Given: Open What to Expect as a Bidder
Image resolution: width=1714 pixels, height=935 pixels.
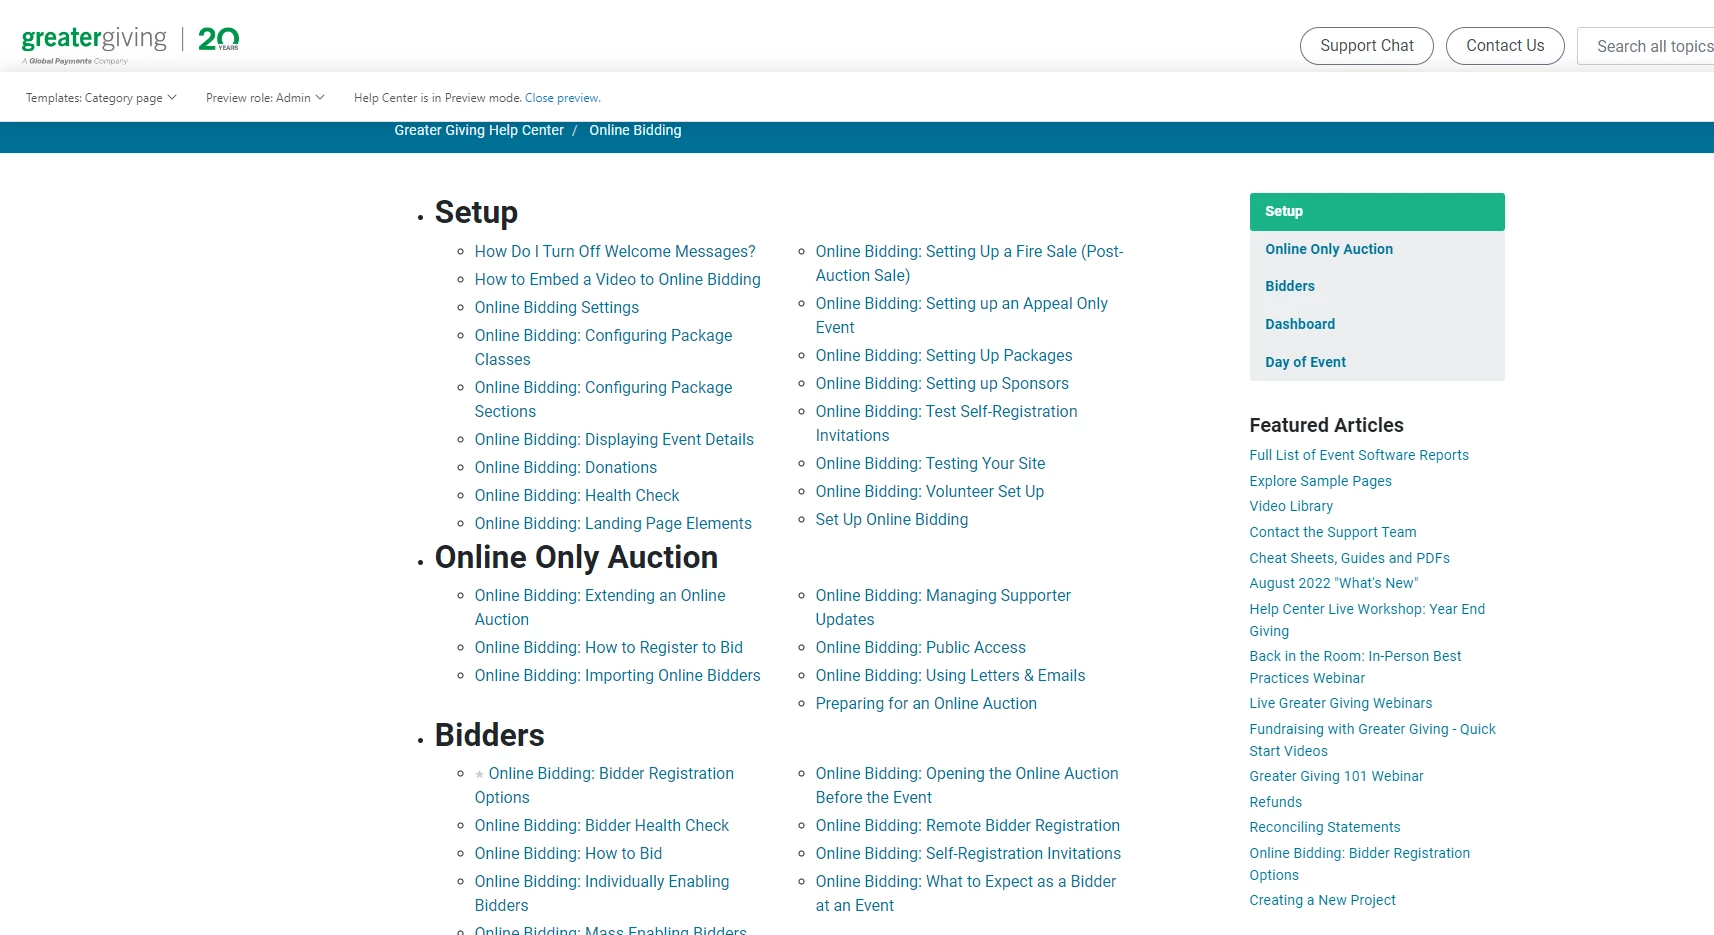Looking at the screenshot, I should (x=966, y=894).
